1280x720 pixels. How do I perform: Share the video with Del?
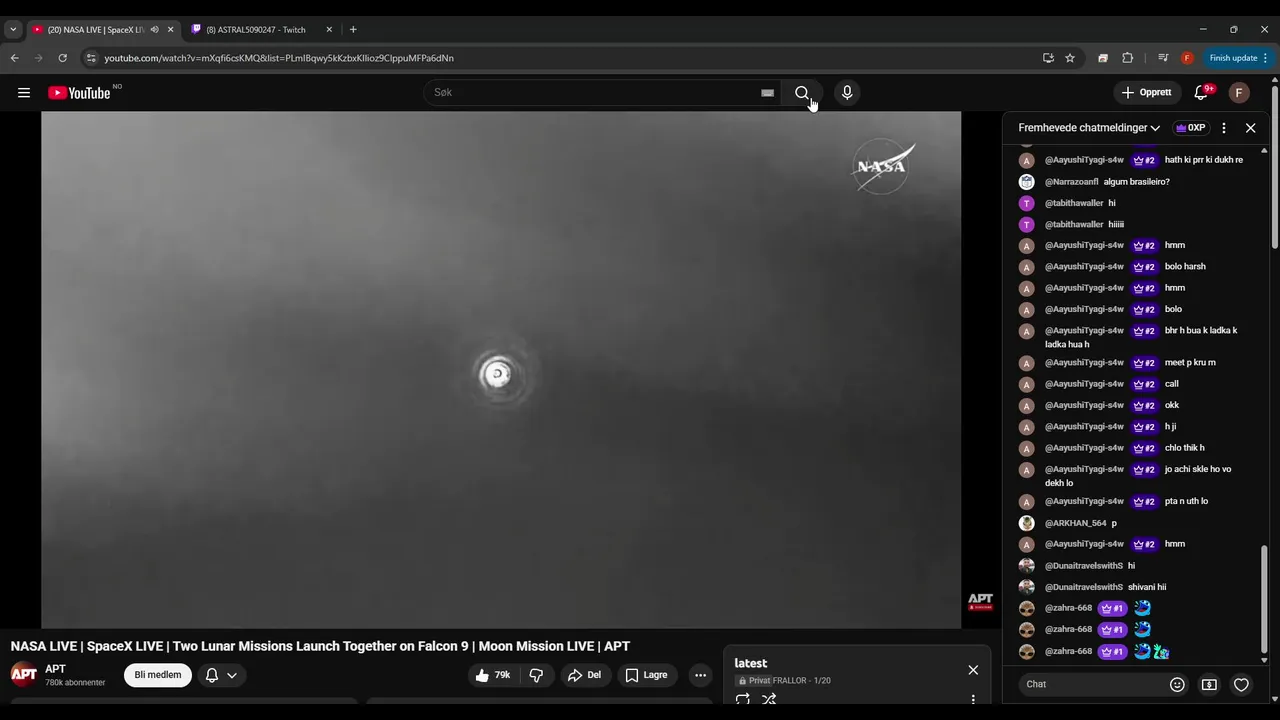point(584,675)
